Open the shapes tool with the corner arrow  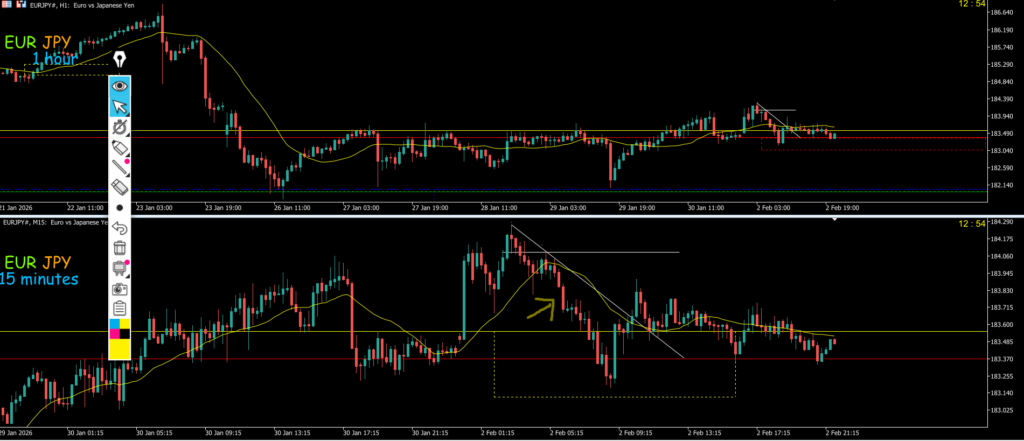120,128
